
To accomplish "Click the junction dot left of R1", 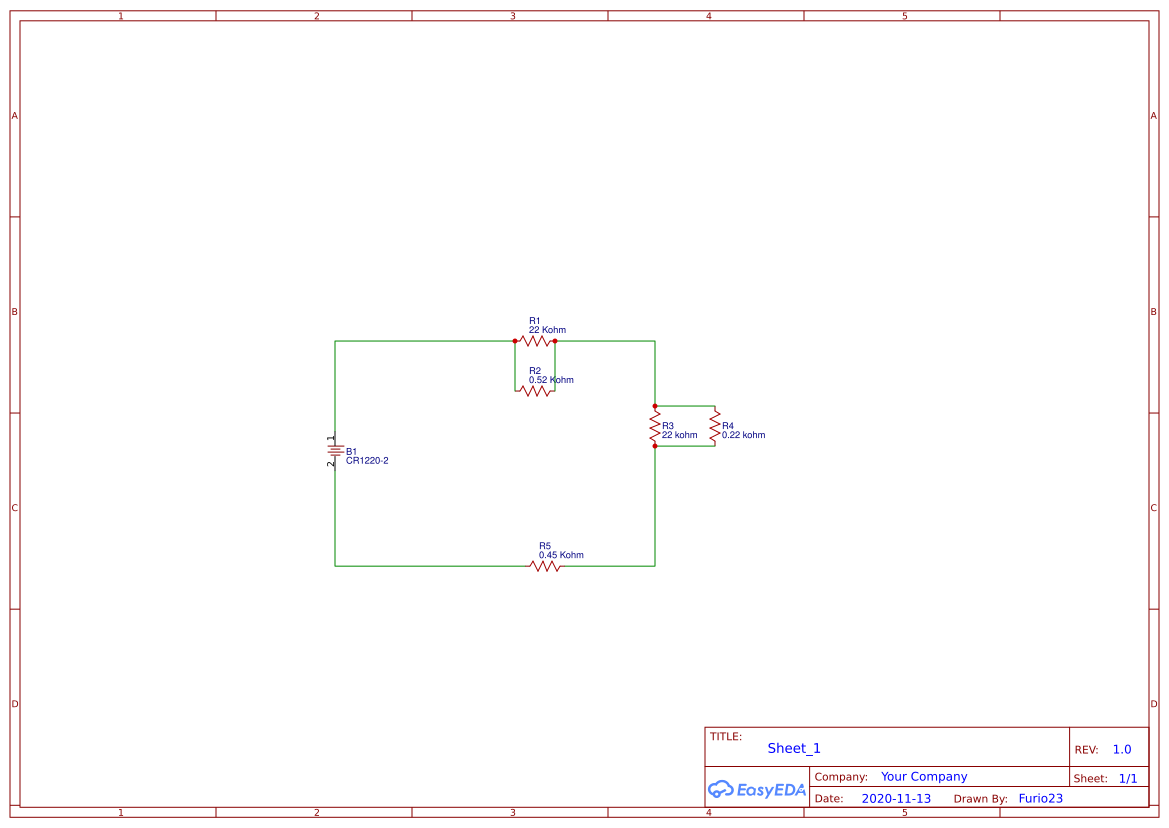I will click(514, 341).
